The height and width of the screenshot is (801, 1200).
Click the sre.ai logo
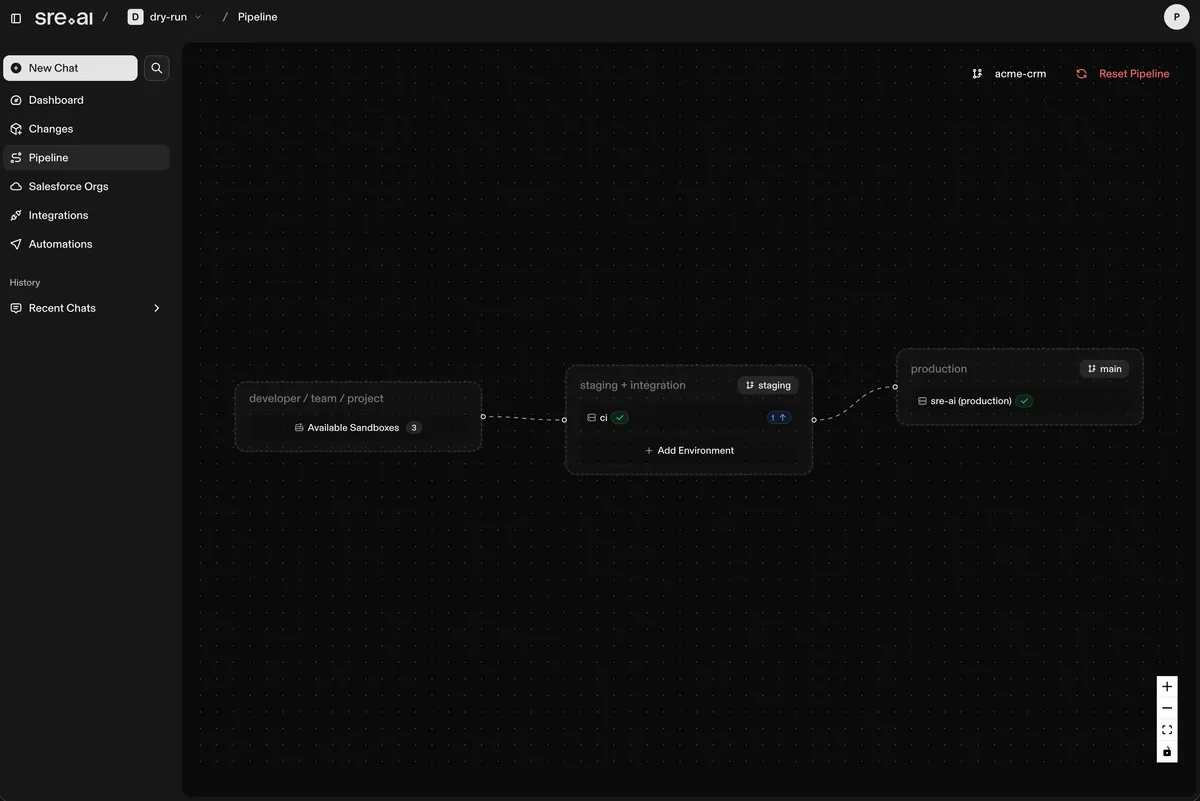[64, 17]
